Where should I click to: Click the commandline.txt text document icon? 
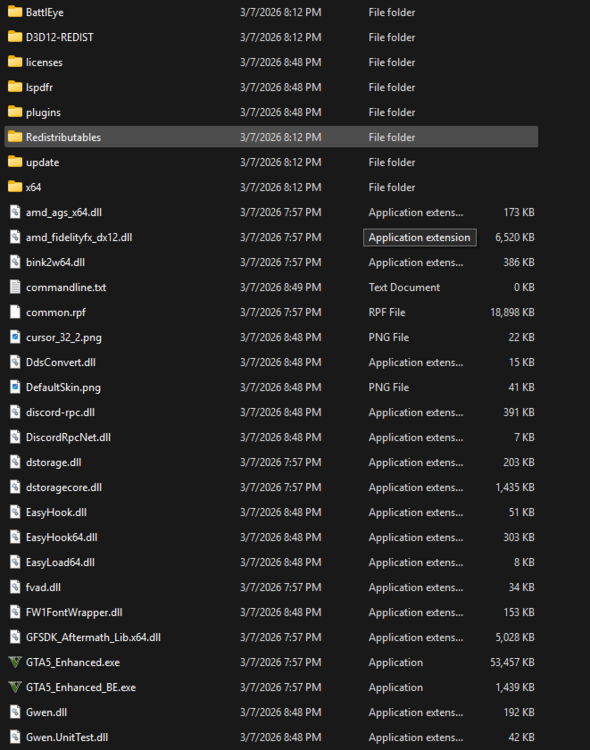[x=15, y=287]
